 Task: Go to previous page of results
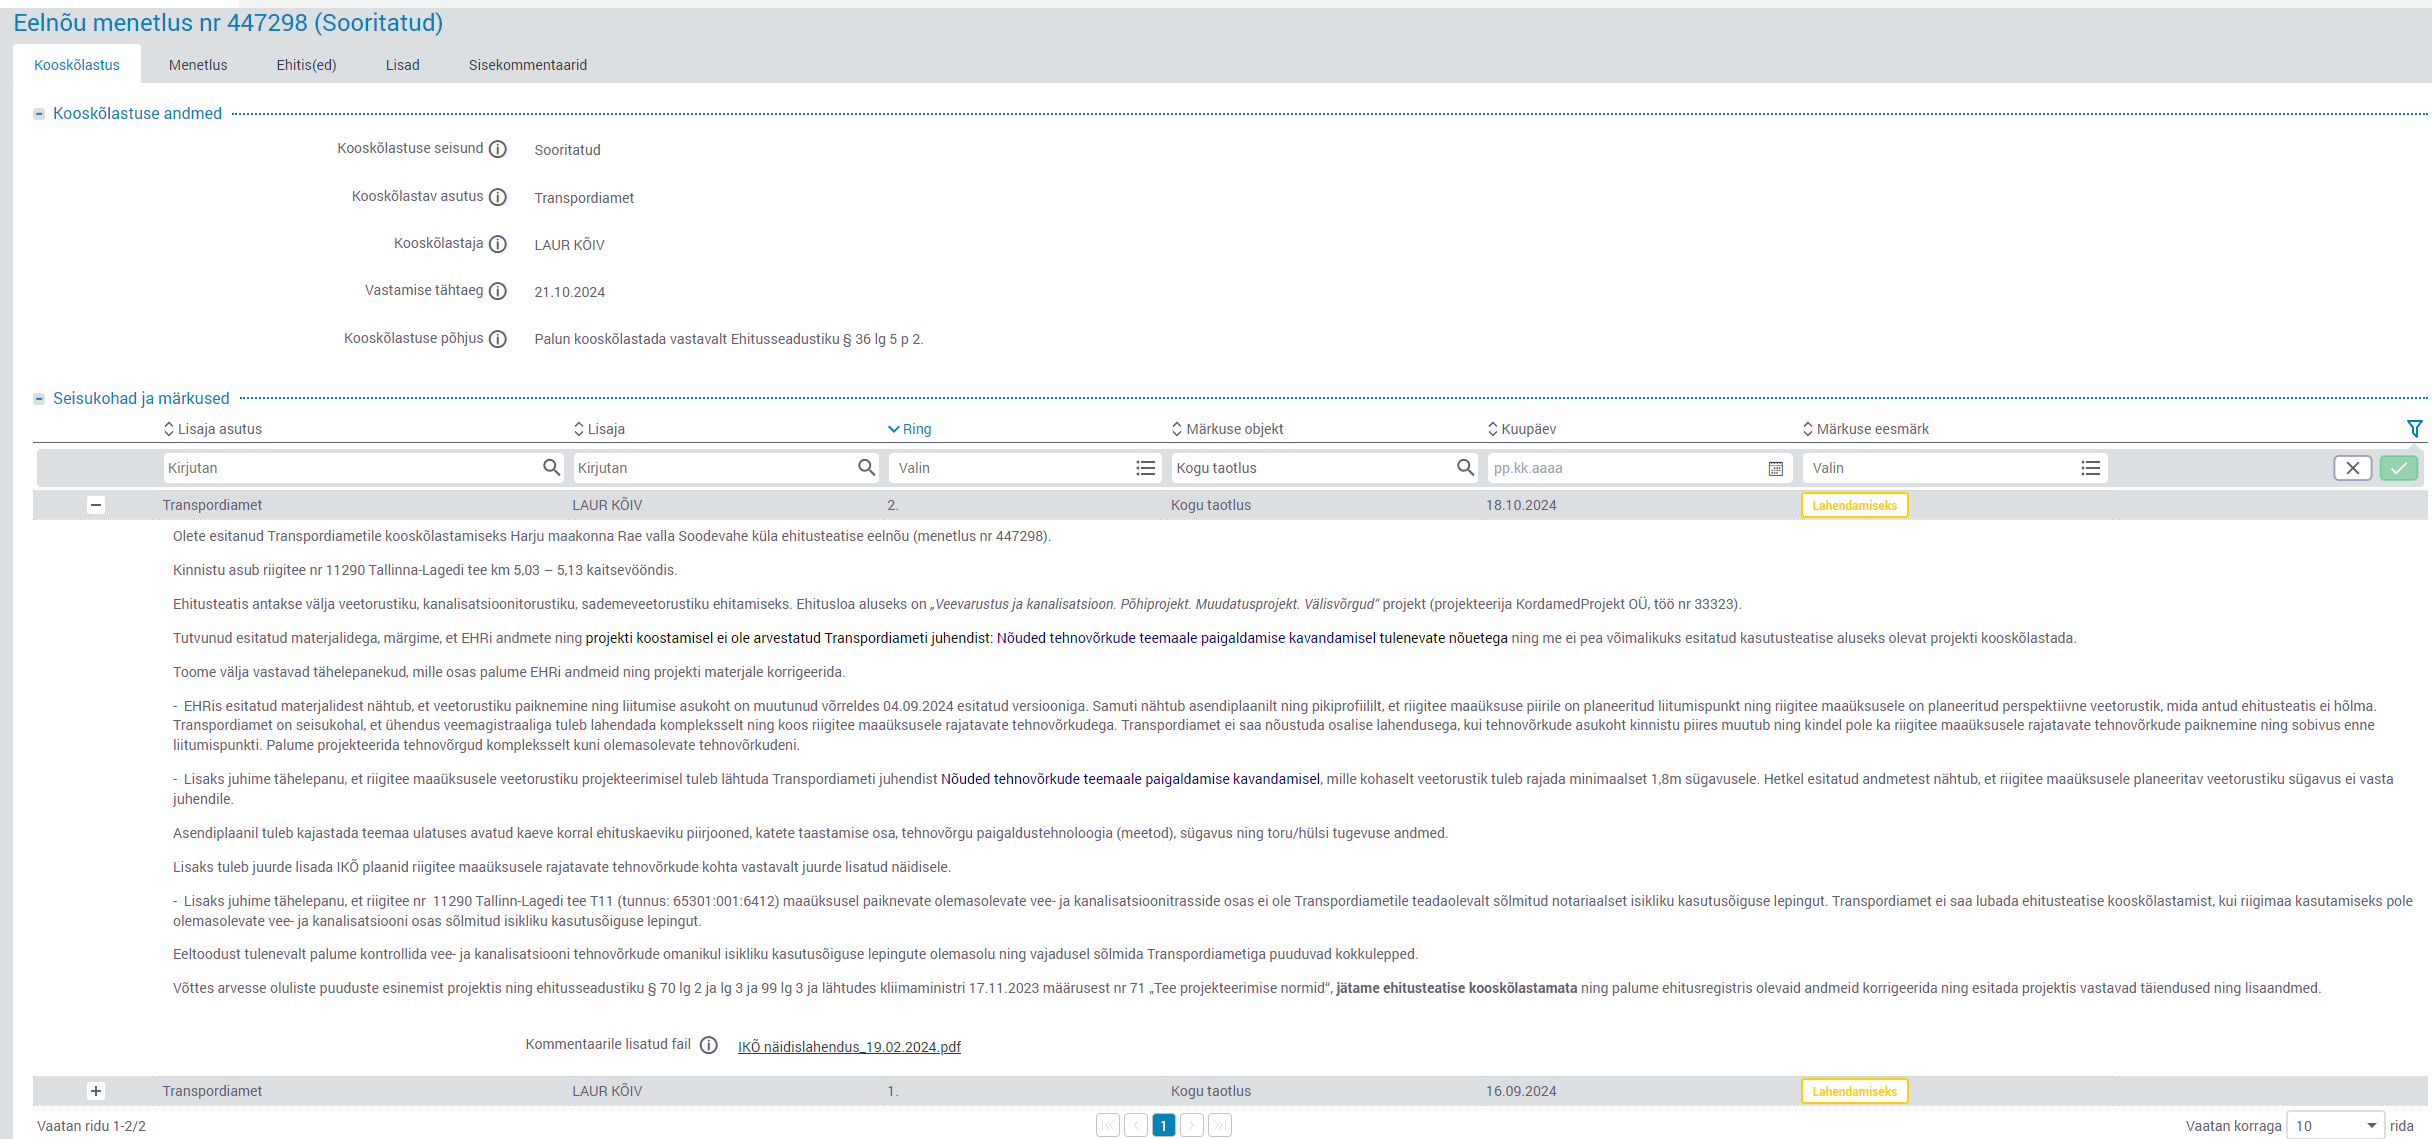click(x=1136, y=1125)
